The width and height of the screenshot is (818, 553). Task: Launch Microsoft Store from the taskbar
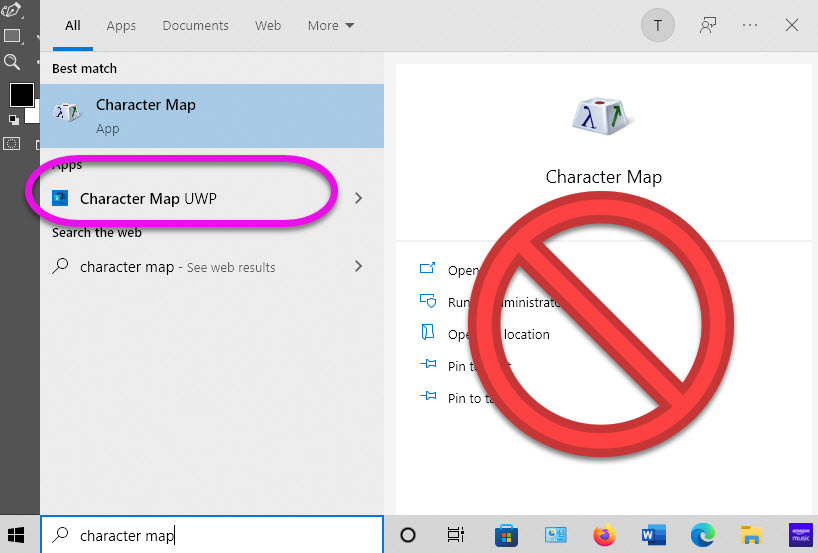tap(506, 535)
